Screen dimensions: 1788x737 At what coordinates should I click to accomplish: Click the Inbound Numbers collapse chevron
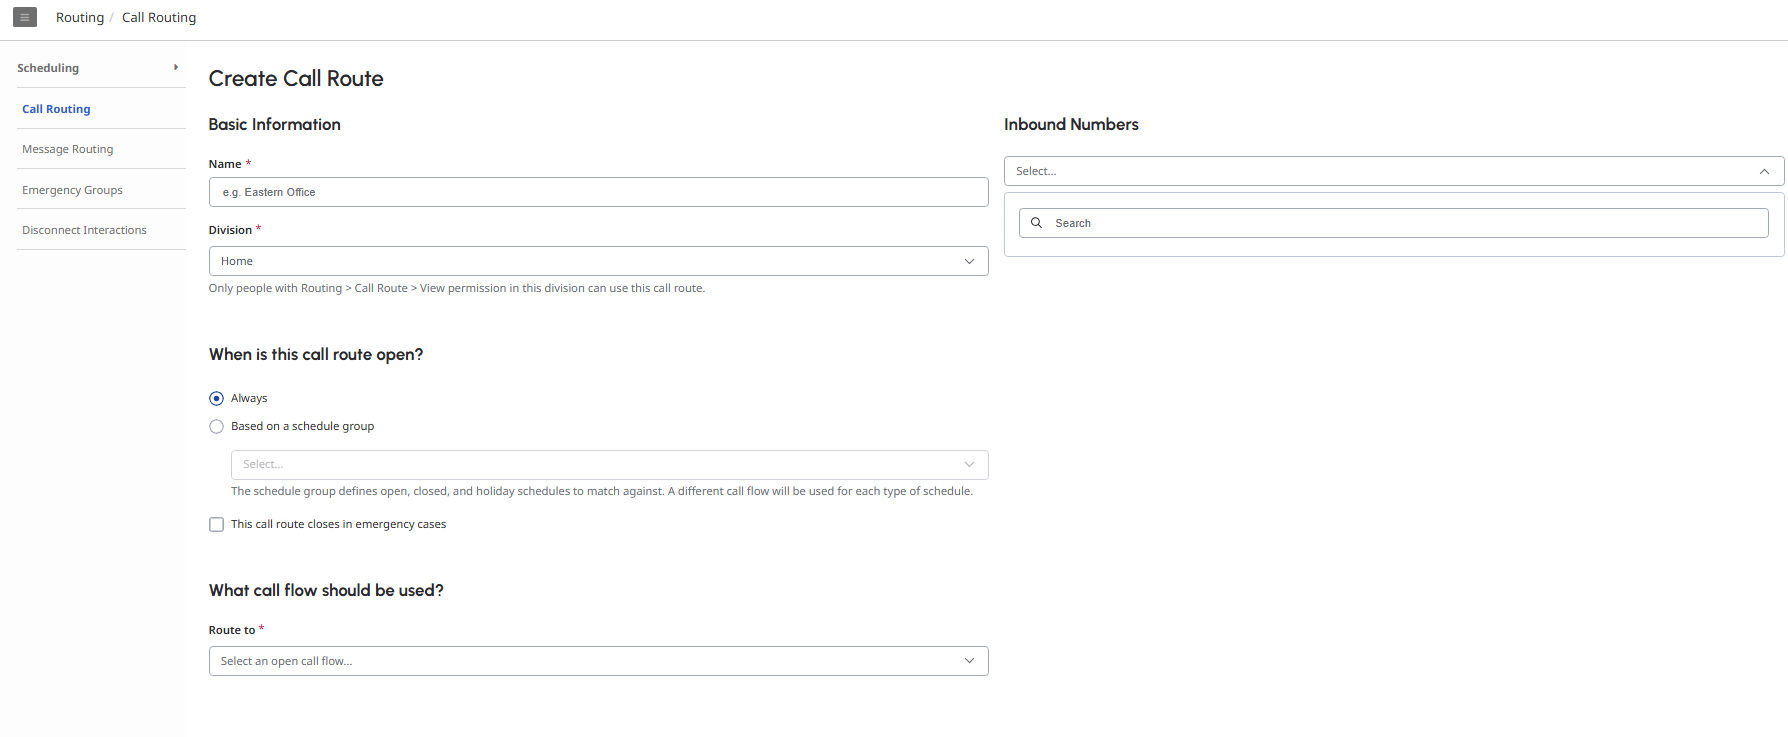point(1764,171)
